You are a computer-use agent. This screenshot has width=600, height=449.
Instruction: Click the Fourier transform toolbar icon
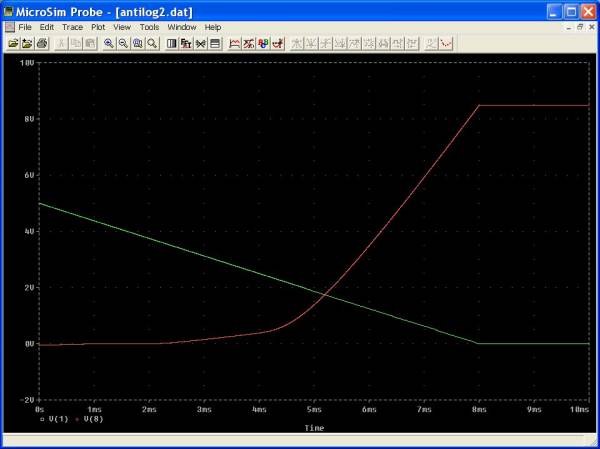pos(186,44)
